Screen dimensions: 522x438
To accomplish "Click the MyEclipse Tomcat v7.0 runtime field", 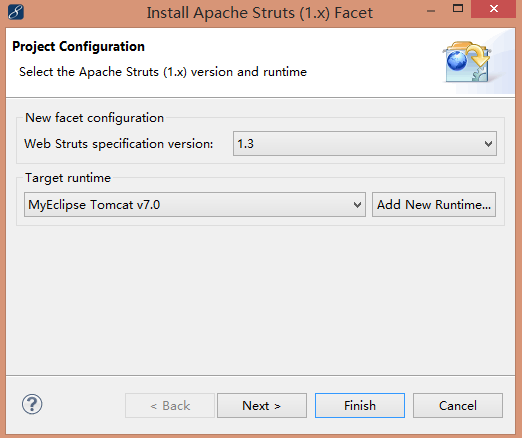I will point(195,205).
